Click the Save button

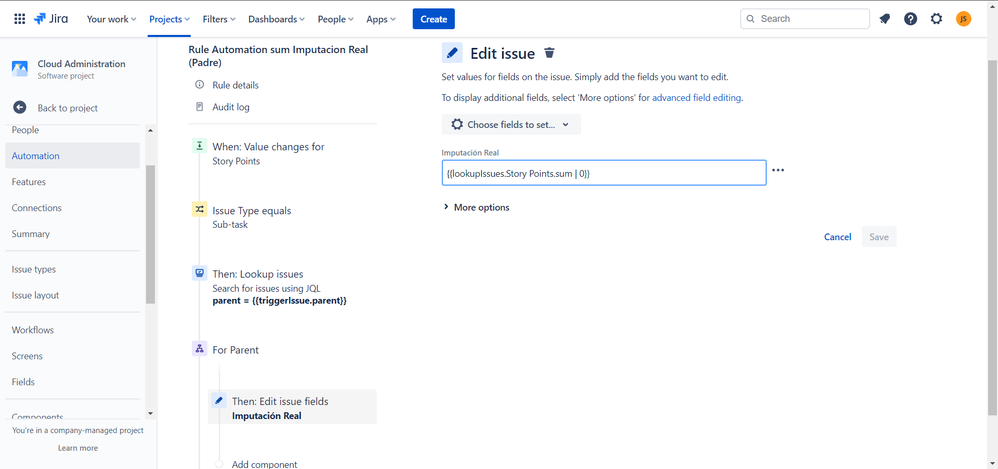pyautogui.click(x=879, y=237)
